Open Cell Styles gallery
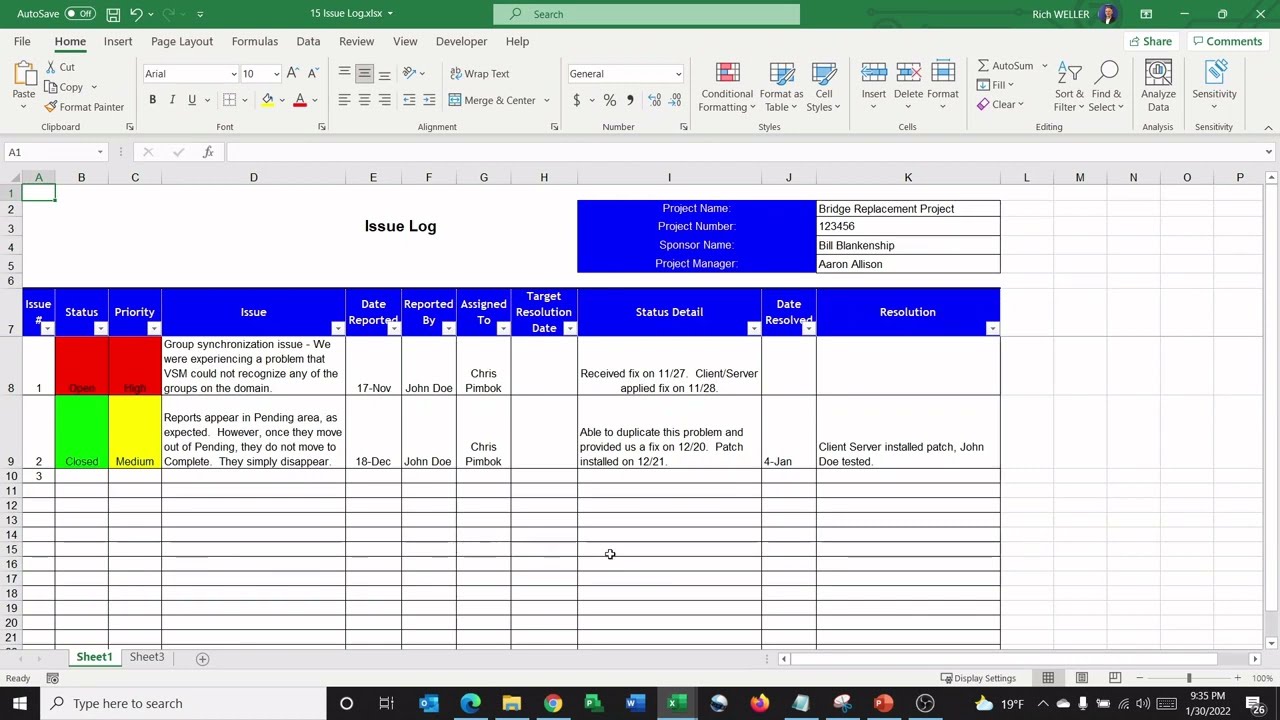Image resolution: width=1280 pixels, height=720 pixels. click(x=824, y=88)
